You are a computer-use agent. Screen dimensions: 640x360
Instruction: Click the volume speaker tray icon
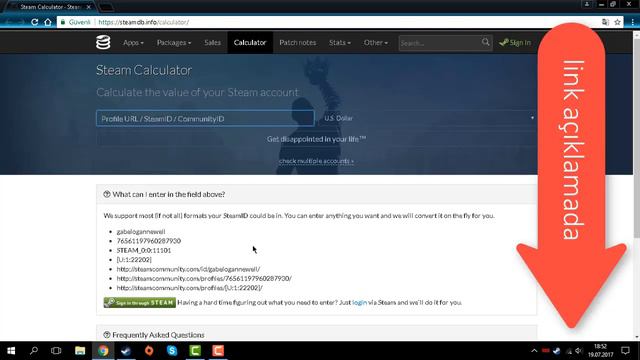click(579, 351)
